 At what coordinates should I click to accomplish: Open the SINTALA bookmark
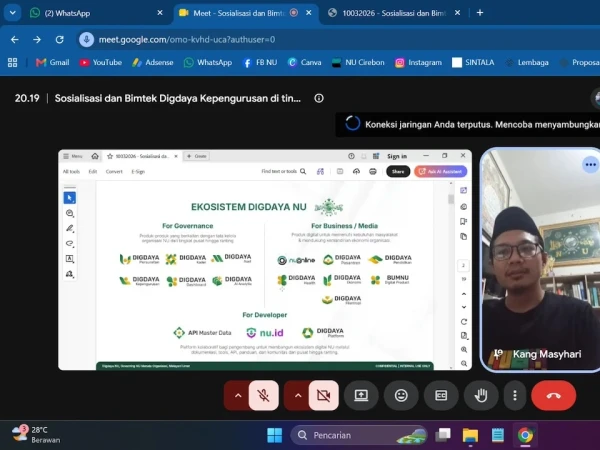tap(473, 62)
